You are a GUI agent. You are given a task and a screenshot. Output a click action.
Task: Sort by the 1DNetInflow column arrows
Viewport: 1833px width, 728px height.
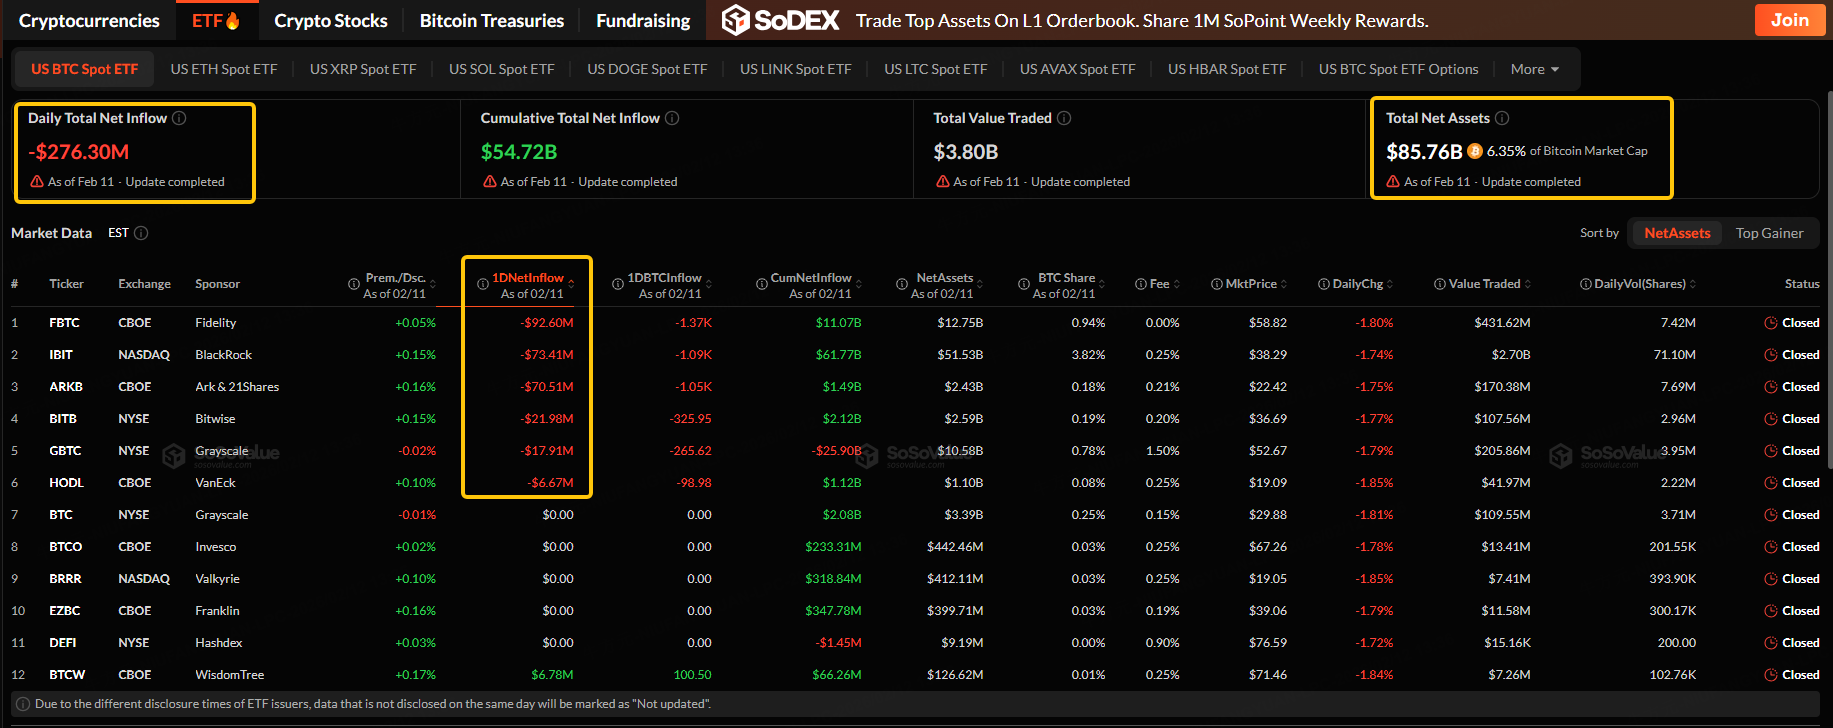click(571, 284)
